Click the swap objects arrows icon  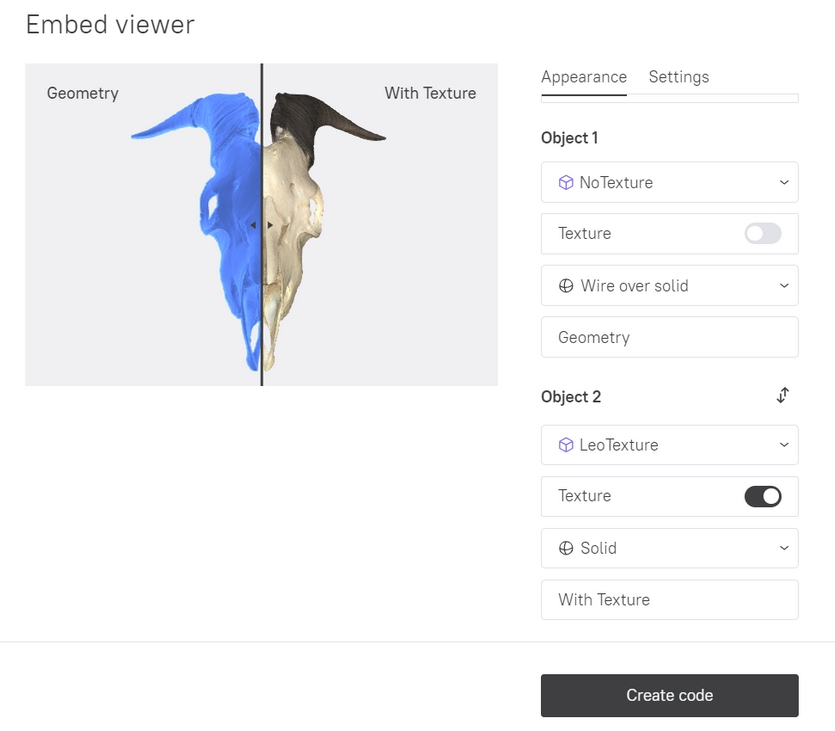(x=782, y=396)
